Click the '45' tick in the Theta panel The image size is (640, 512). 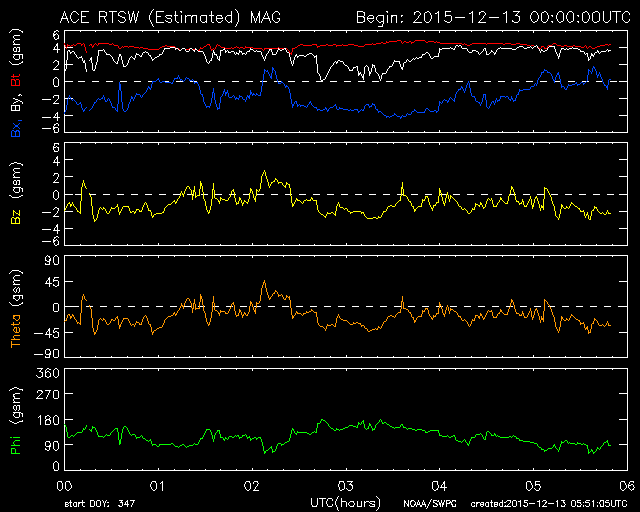[52, 282]
